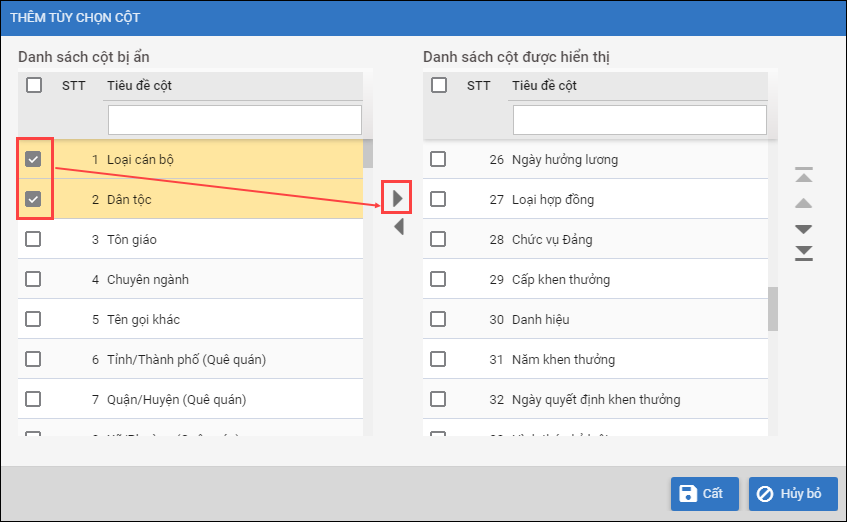Move selected column up one position
The height and width of the screenshot is (522, 847).
click(804, 203)
